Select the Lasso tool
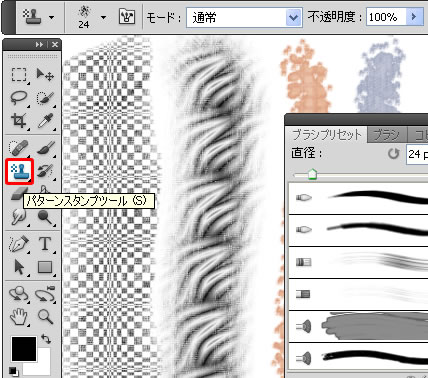Viewport: 428px width, 378px height. point(19,98)
